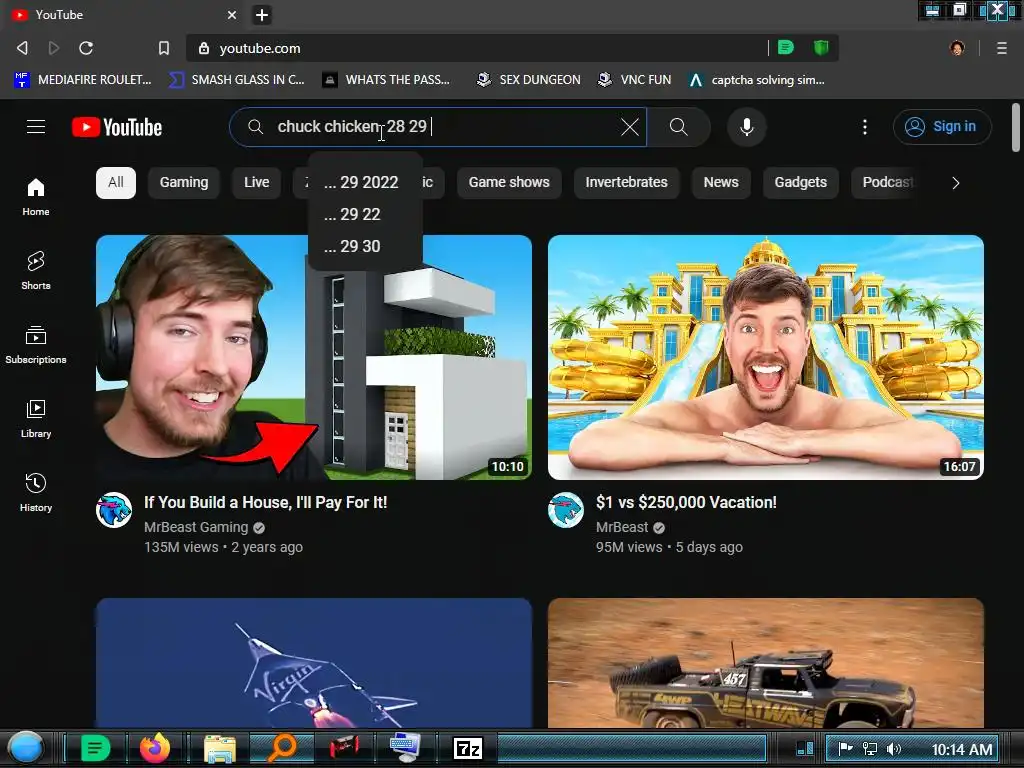Open MEDIAFIRE ROULET... bookmark
Screen dimensions: 1024x768
[82, 80]
